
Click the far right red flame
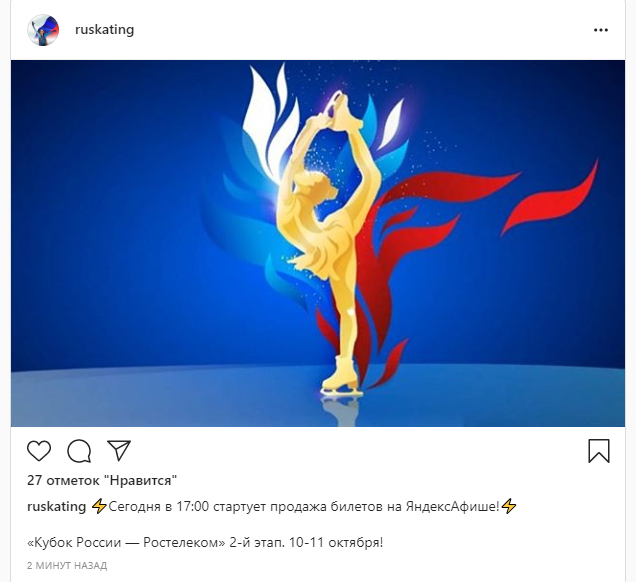[x=550, y=200]
